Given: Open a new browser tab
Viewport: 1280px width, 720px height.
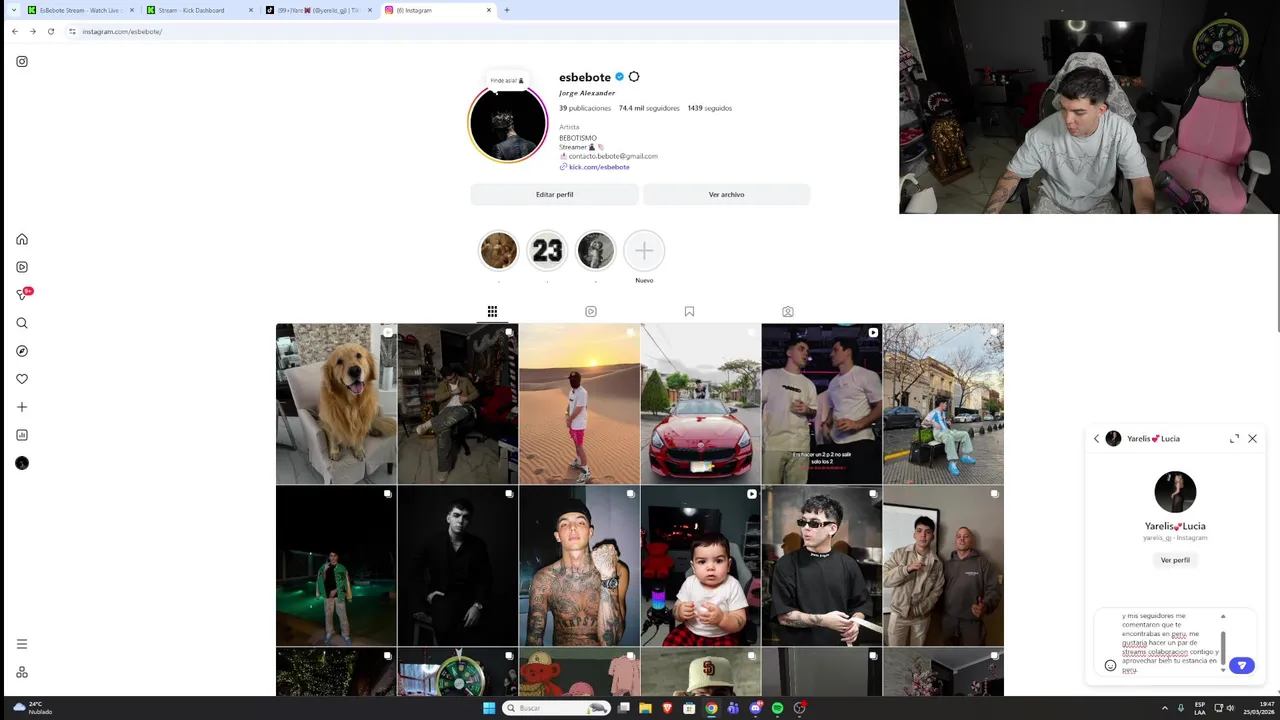Looking at the screenshot, I should pyautogui.click(x=507, y=10).
